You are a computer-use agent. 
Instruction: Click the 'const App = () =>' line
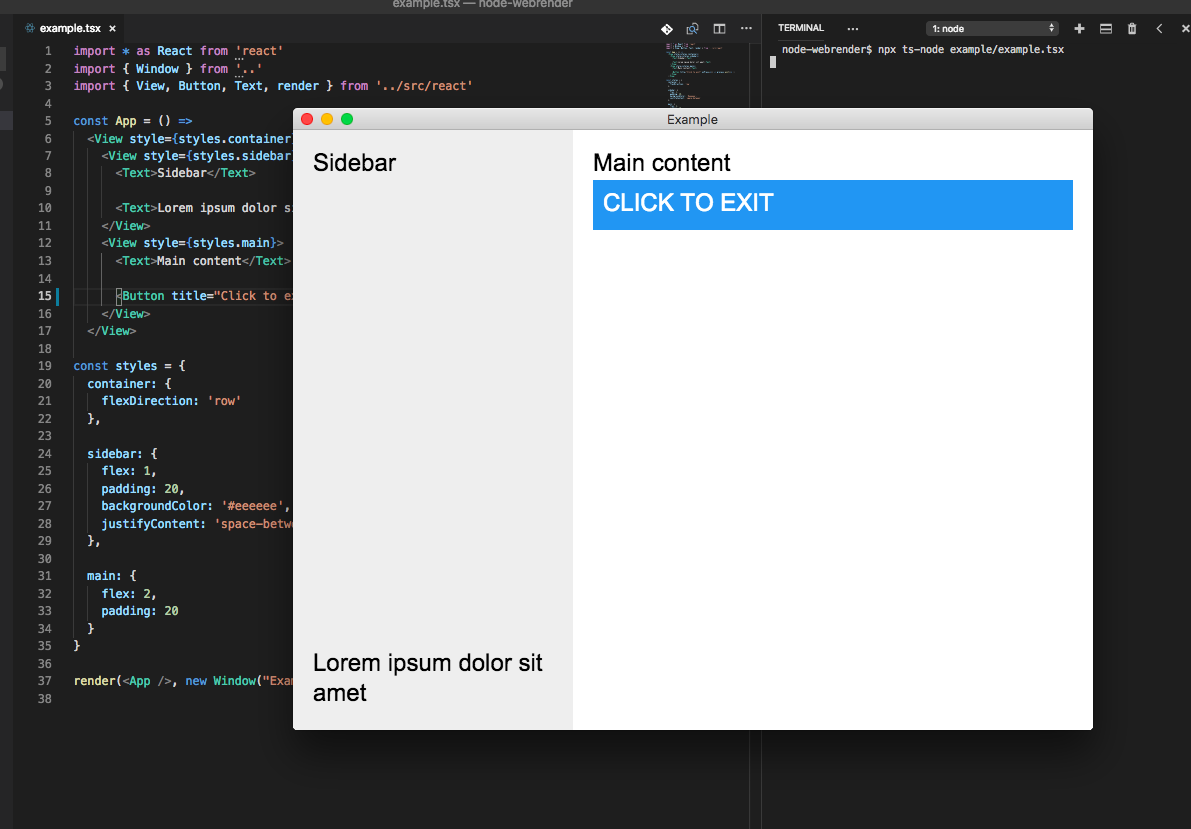[132, 121]
